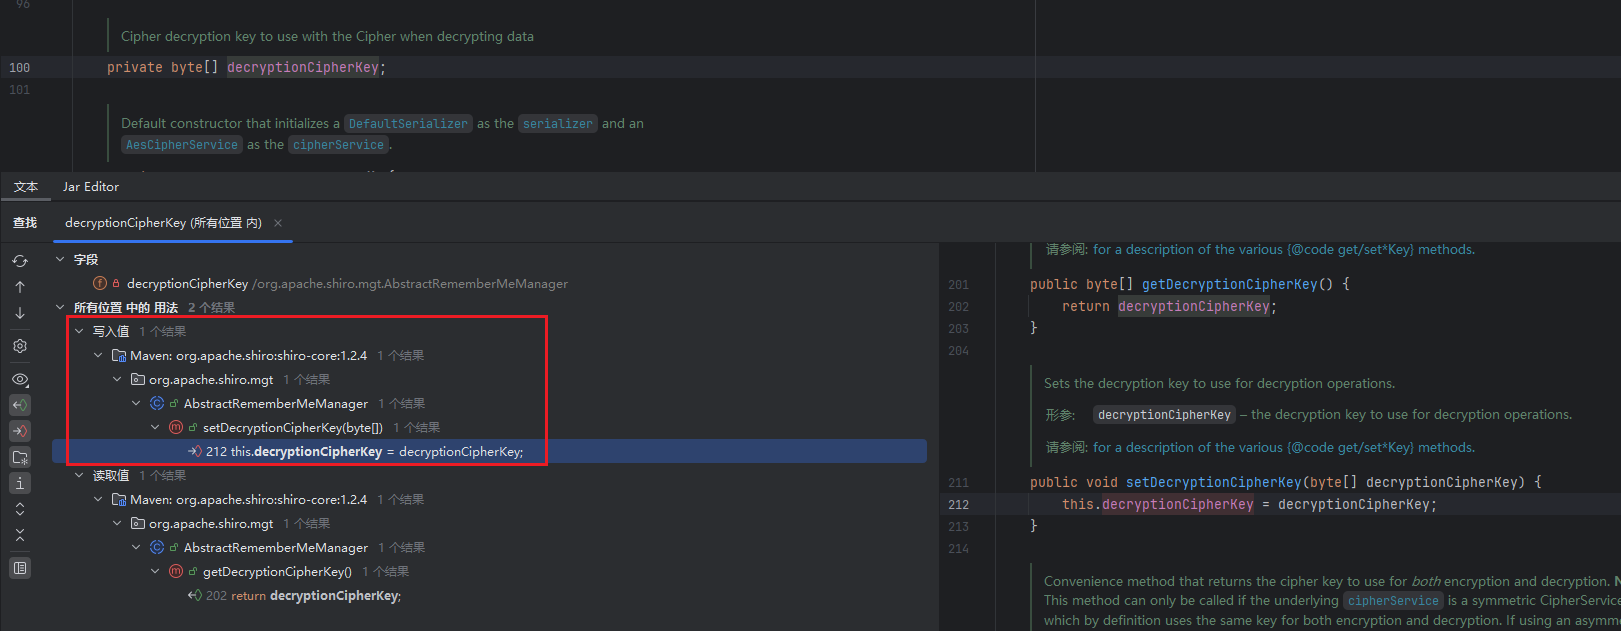Toggle the eye view options button

point(20,379)
